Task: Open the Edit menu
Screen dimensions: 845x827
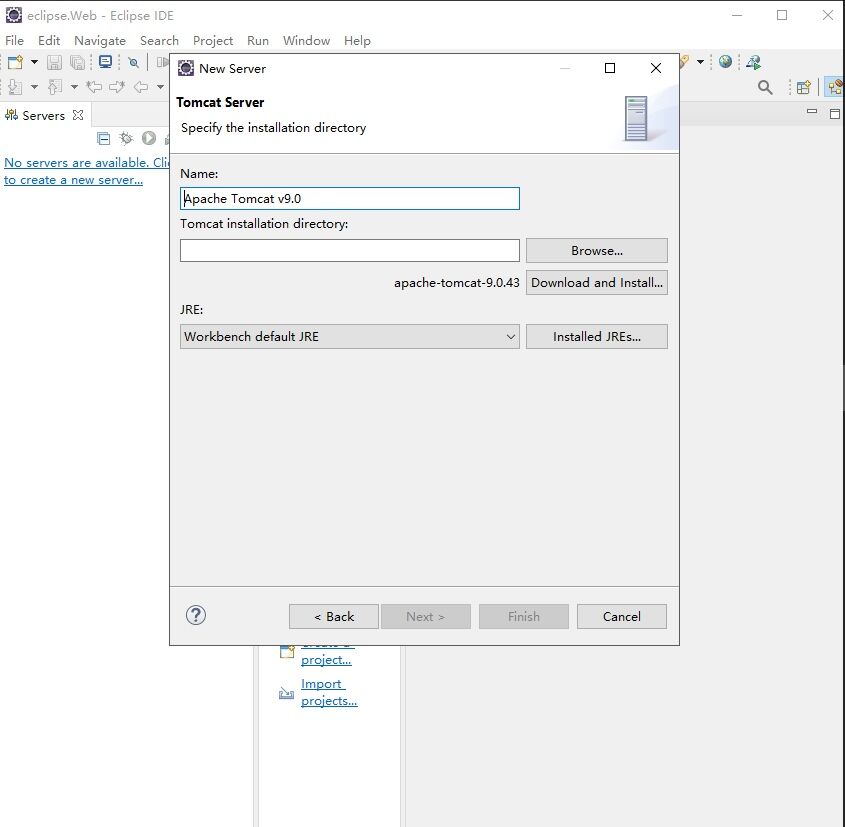Action: coord(49,40)
